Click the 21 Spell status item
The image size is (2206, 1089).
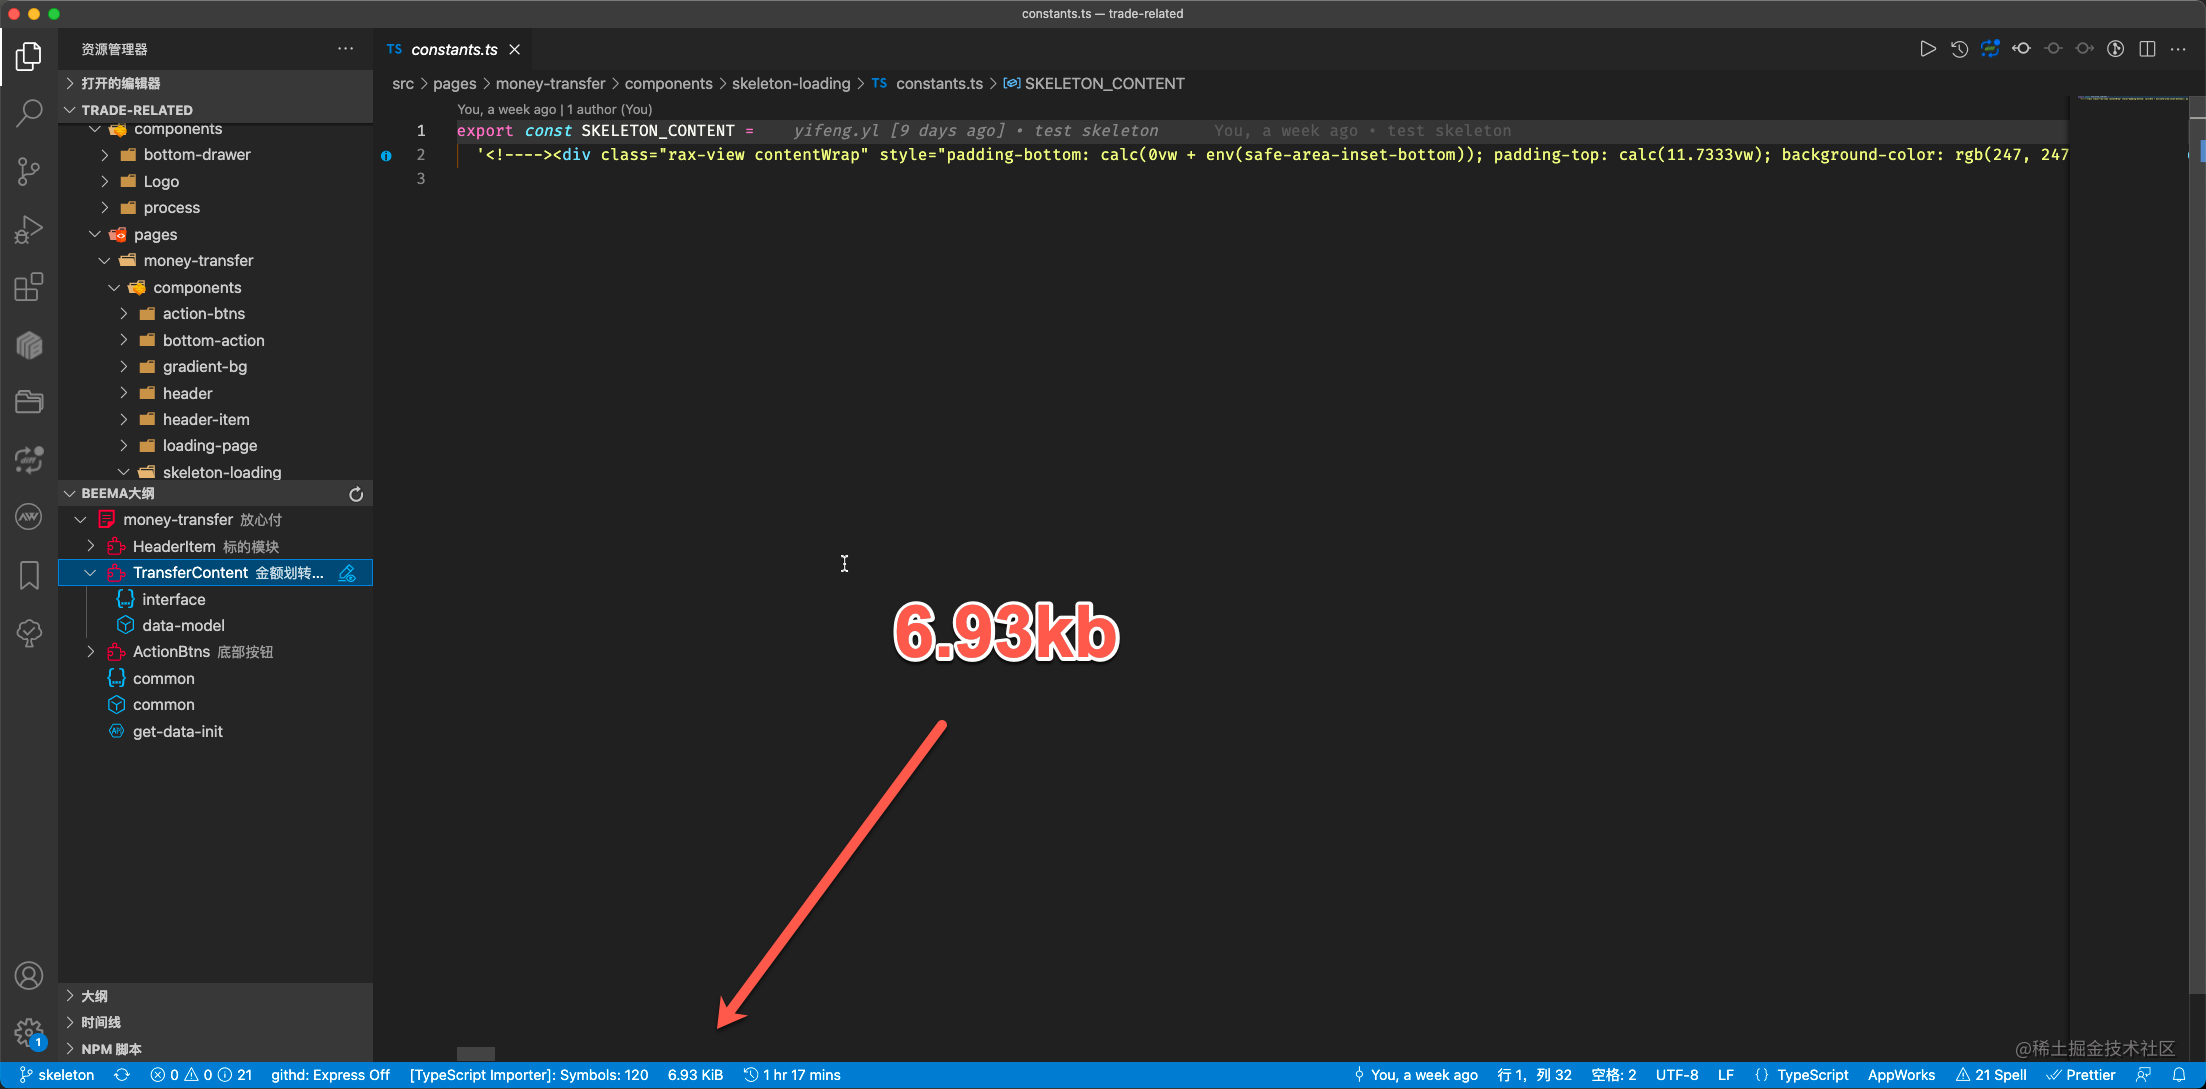1991,1075
